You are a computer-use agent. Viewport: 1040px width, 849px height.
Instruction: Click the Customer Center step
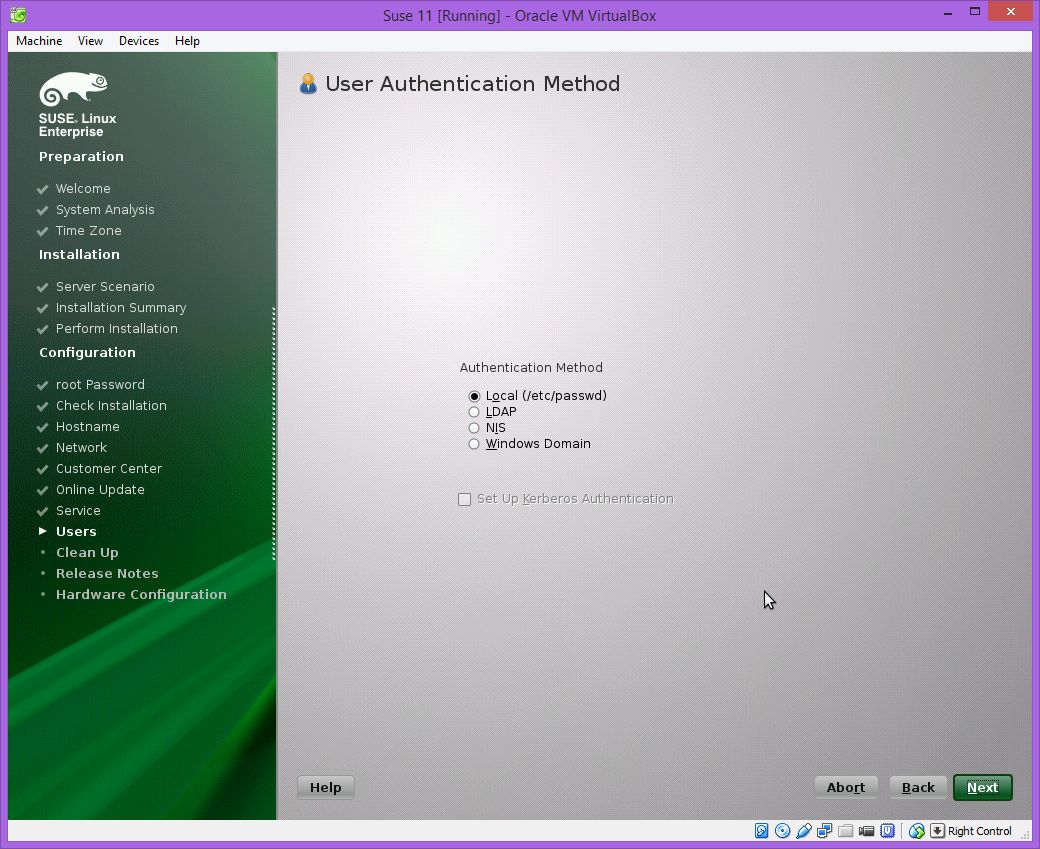[x=109, y=468]
